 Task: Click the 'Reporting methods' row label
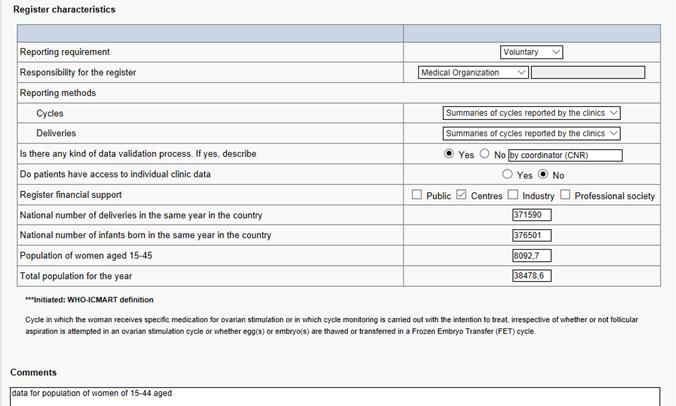(x=58, y=93)
